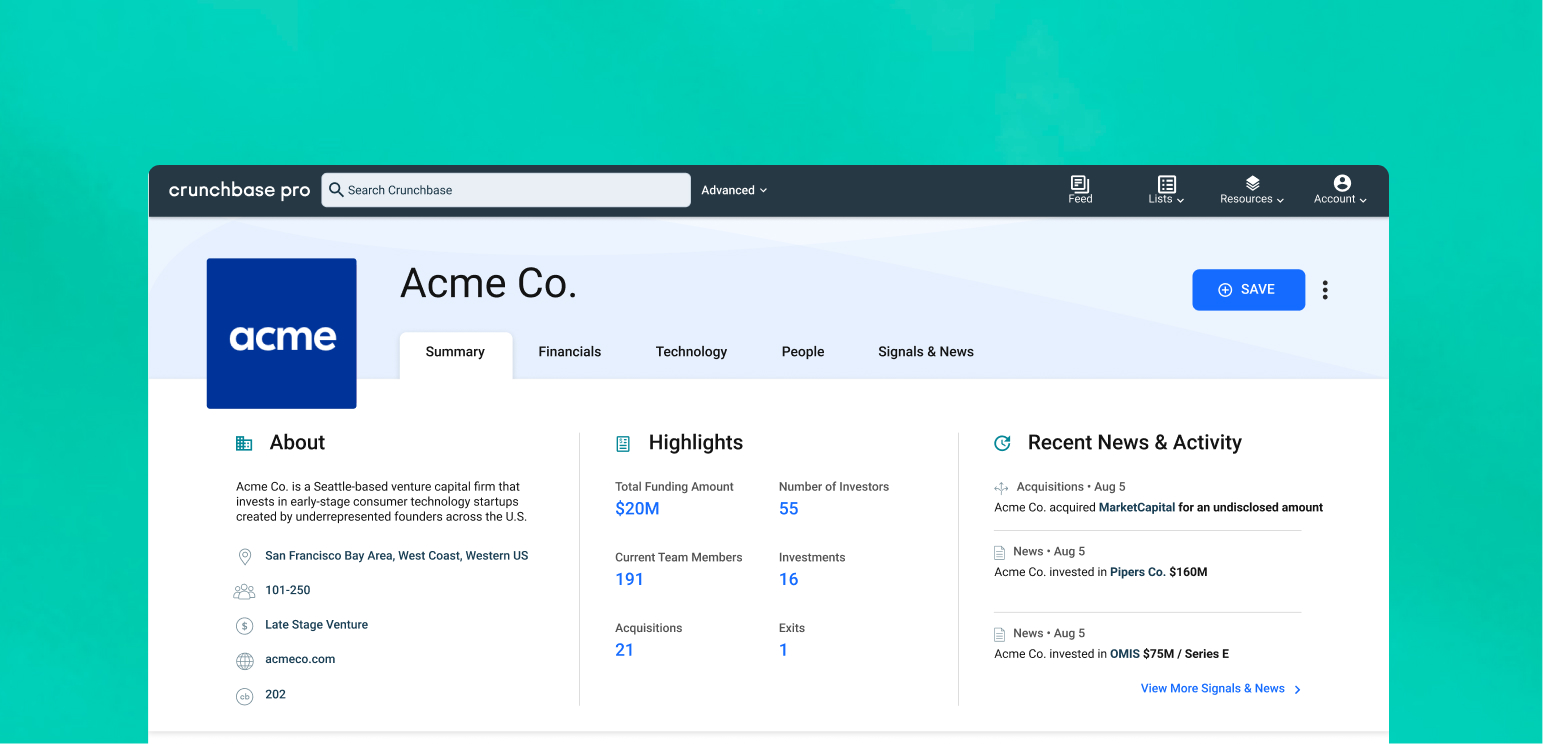Expand the Account dropdown chevron

pyautogui.click(x=1362, y=200)
